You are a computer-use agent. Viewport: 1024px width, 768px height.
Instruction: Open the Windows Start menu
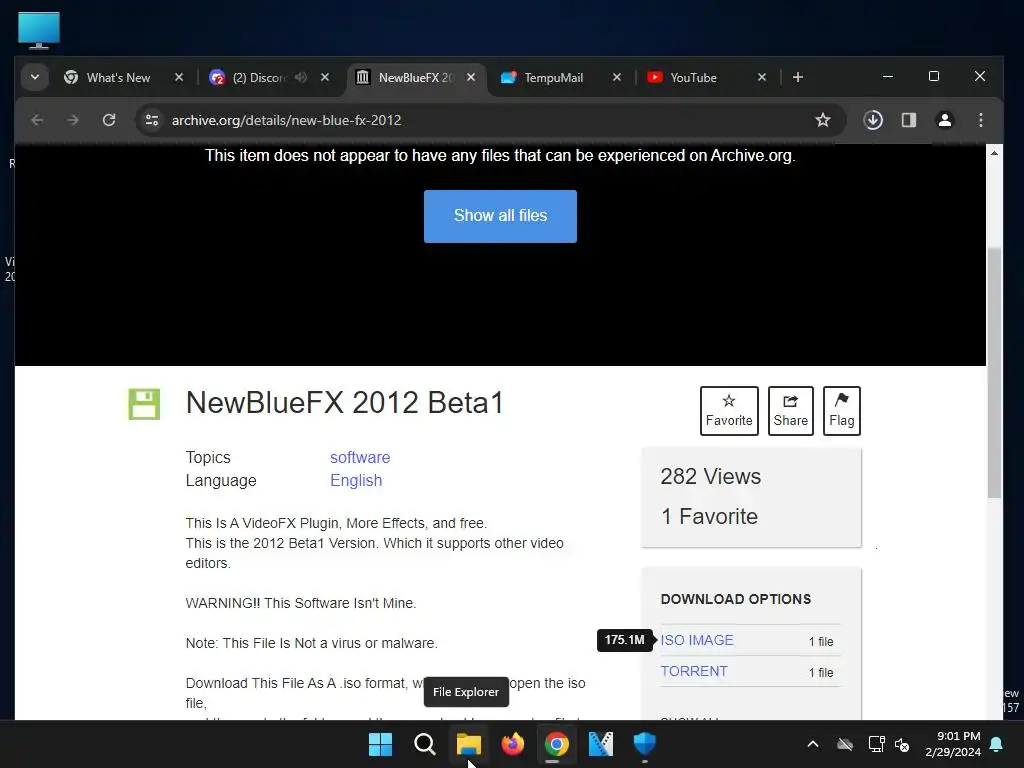(x=380, y=744)
